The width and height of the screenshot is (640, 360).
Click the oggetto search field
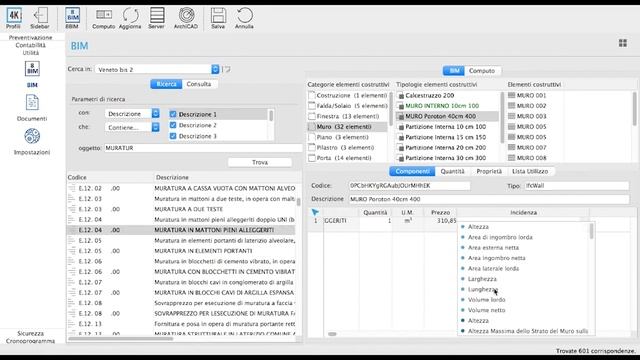(x=203, y=148)
